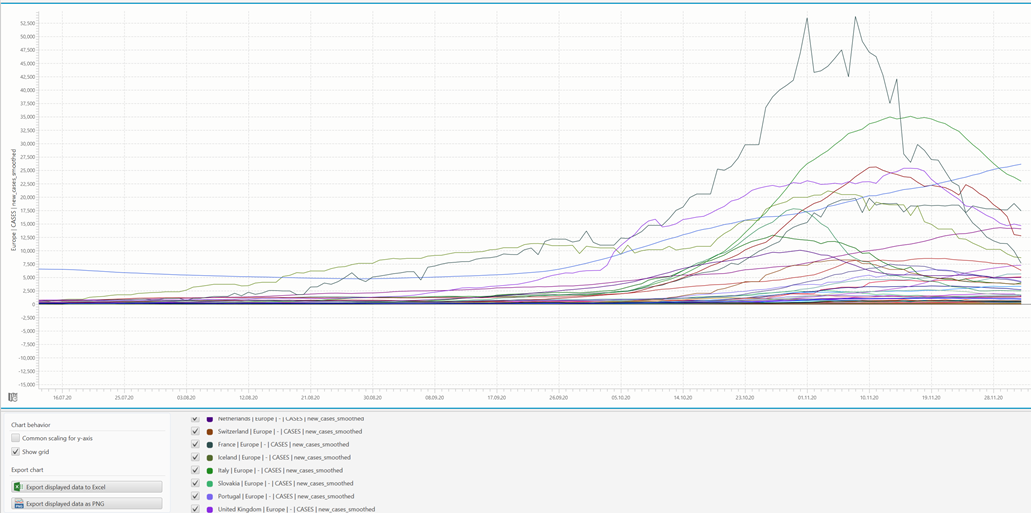This screenshot has height=513, width=1031.
Task: Click the brown Switzerland color swatch
Action: pyautogui.click(x=210, y=431)
